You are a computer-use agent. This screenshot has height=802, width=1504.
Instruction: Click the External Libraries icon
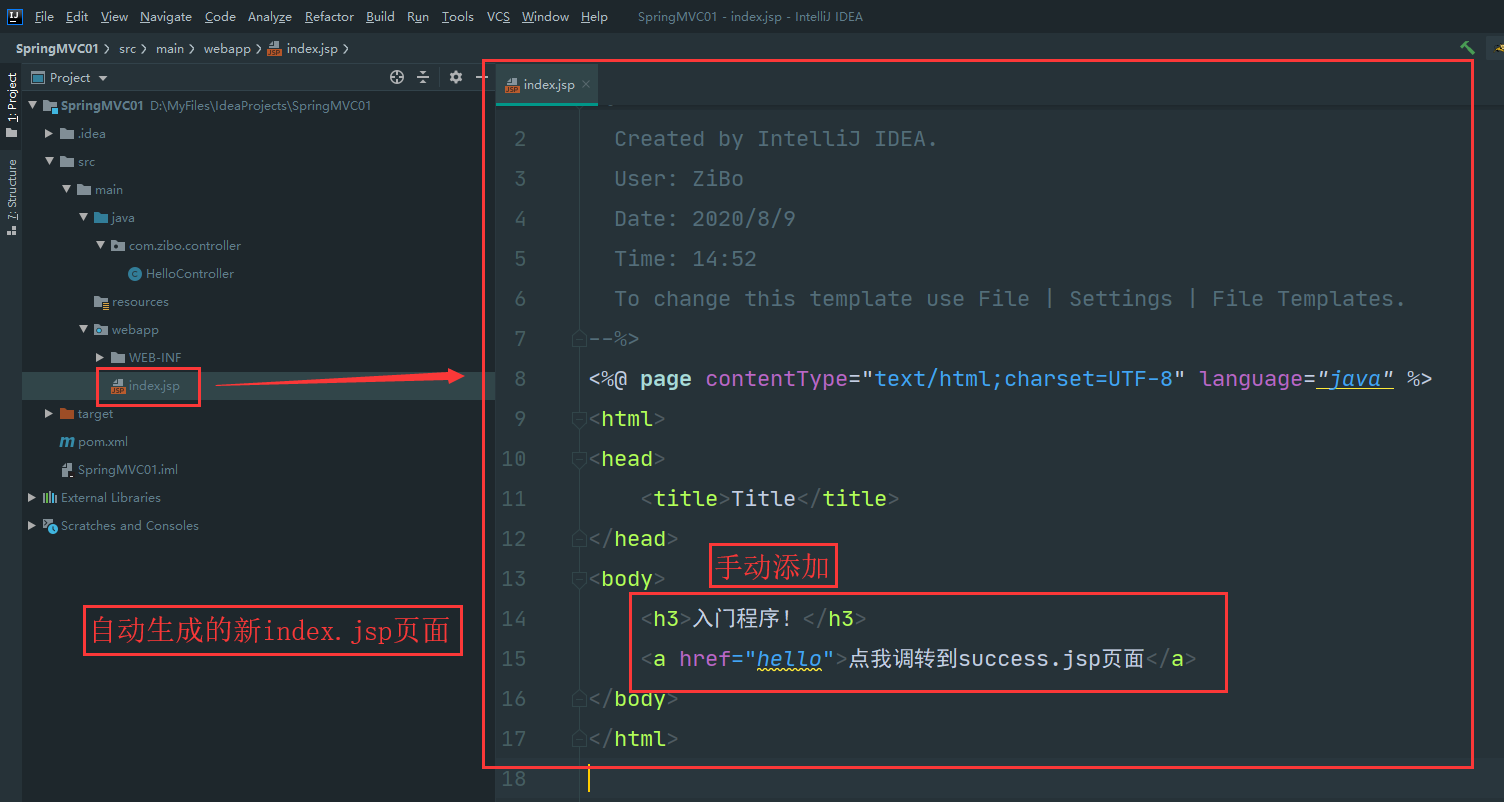[x=50, y=497]
